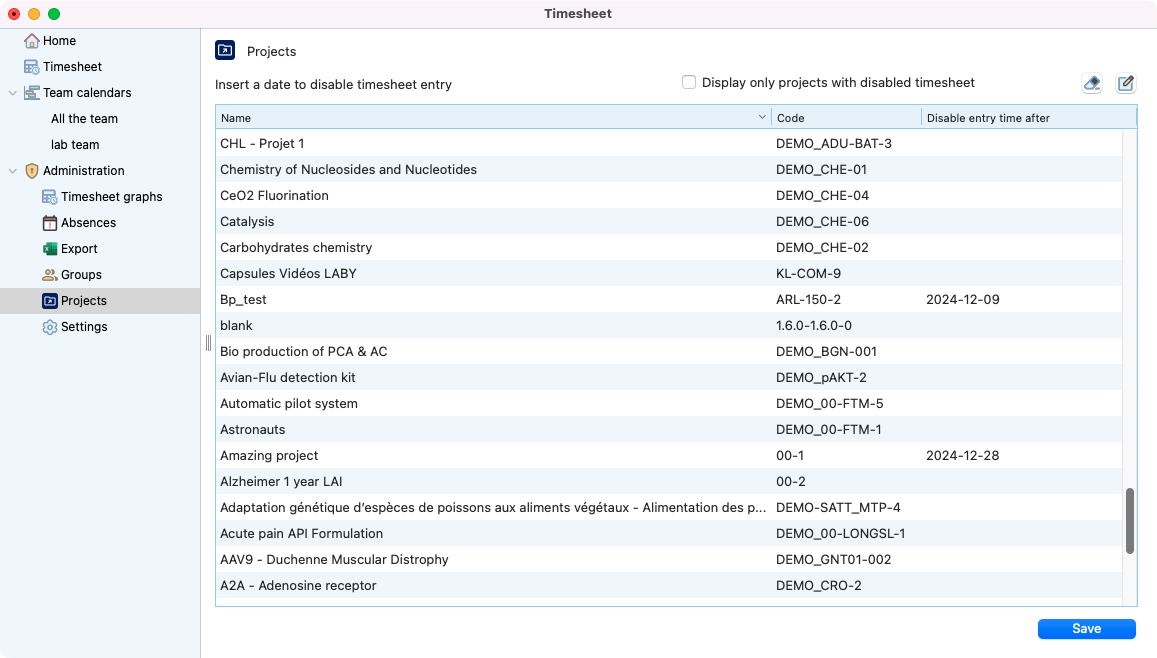This screenshot has width=1157, height=658.
Task: Click the vertical scrollbar thumb
Action: (x=1129, y=521)
